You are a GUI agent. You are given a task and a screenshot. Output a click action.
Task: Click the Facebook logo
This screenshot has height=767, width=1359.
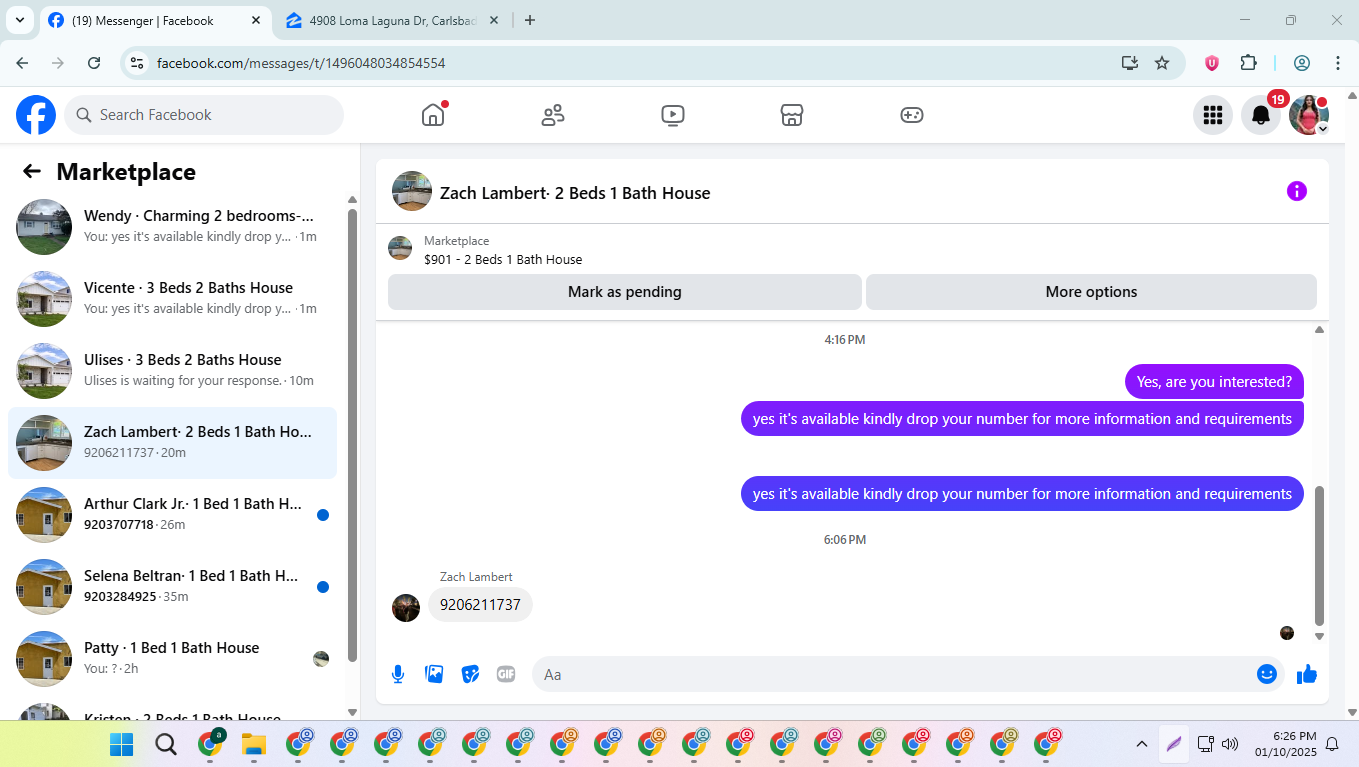pos(36,115)
